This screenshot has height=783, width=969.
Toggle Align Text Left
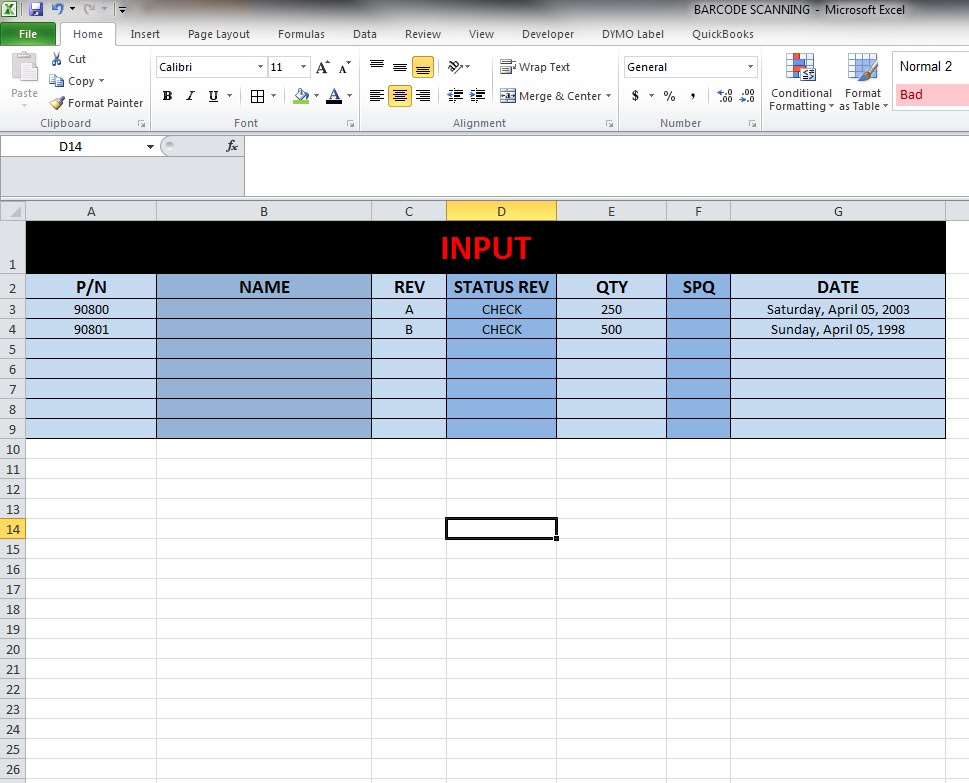(376, 95)
